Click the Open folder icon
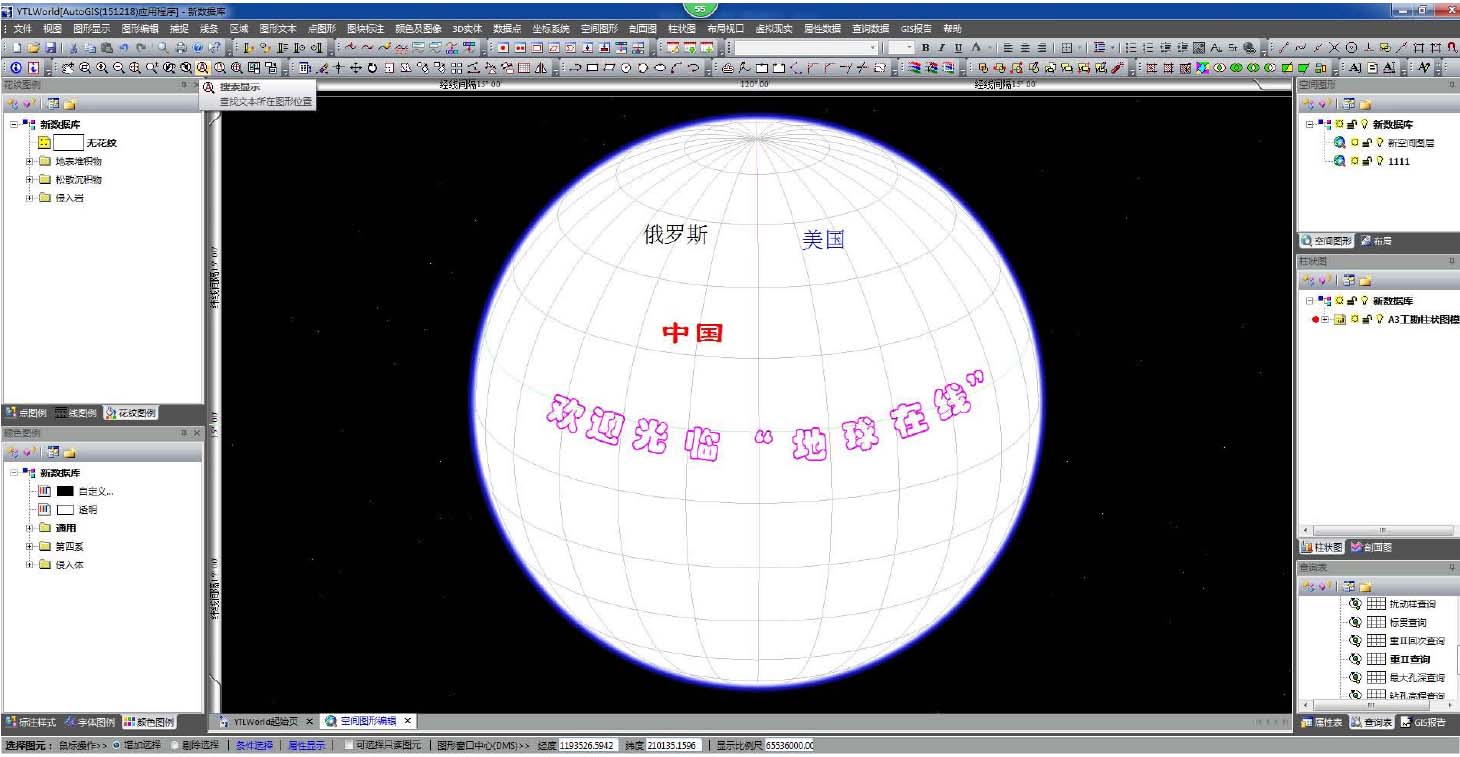 pyautogui.click(x=33, y=47)
